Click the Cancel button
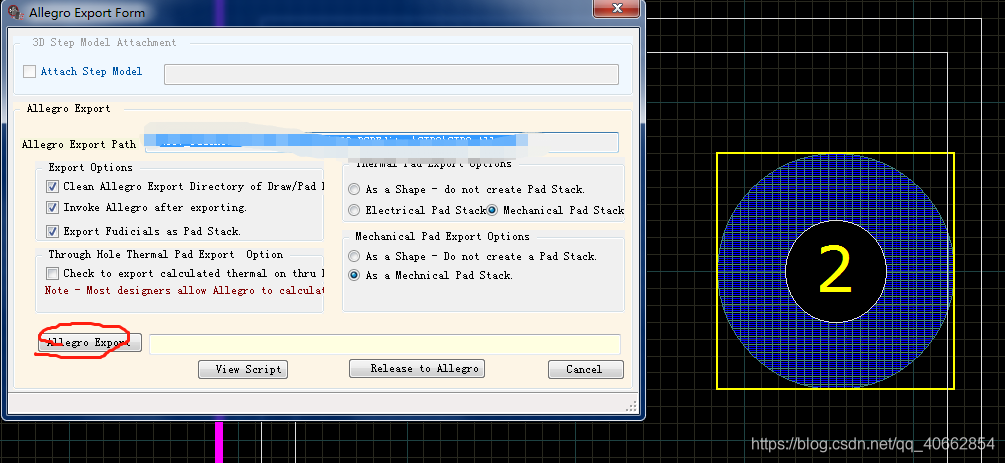This screenshot has height=463, width=1005. pos(586,369)
